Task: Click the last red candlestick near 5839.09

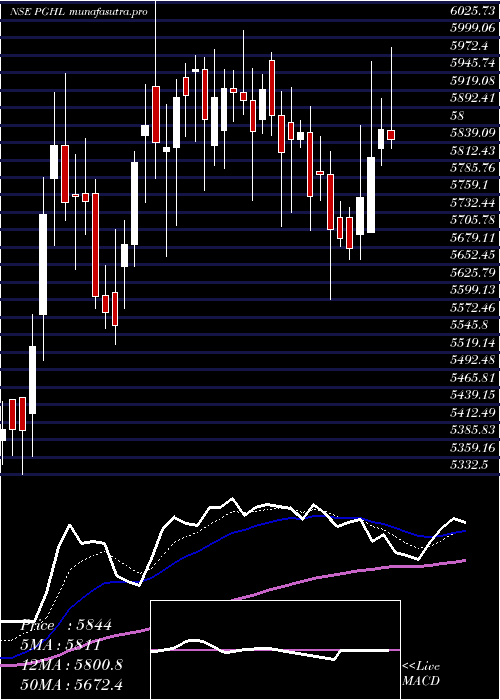Action: [391, 135]
